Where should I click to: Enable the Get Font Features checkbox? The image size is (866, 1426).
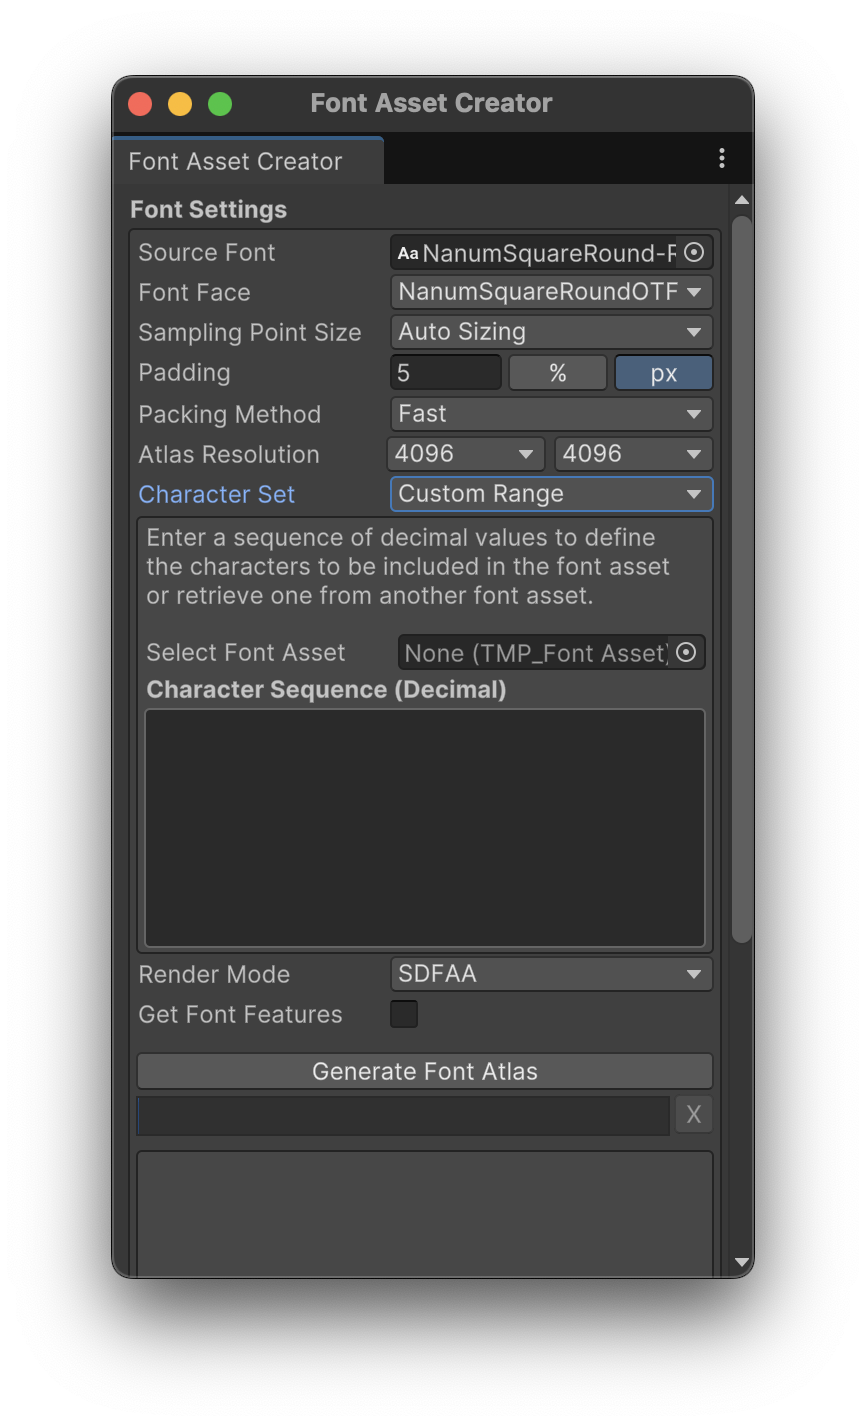tap(404, 1014)
